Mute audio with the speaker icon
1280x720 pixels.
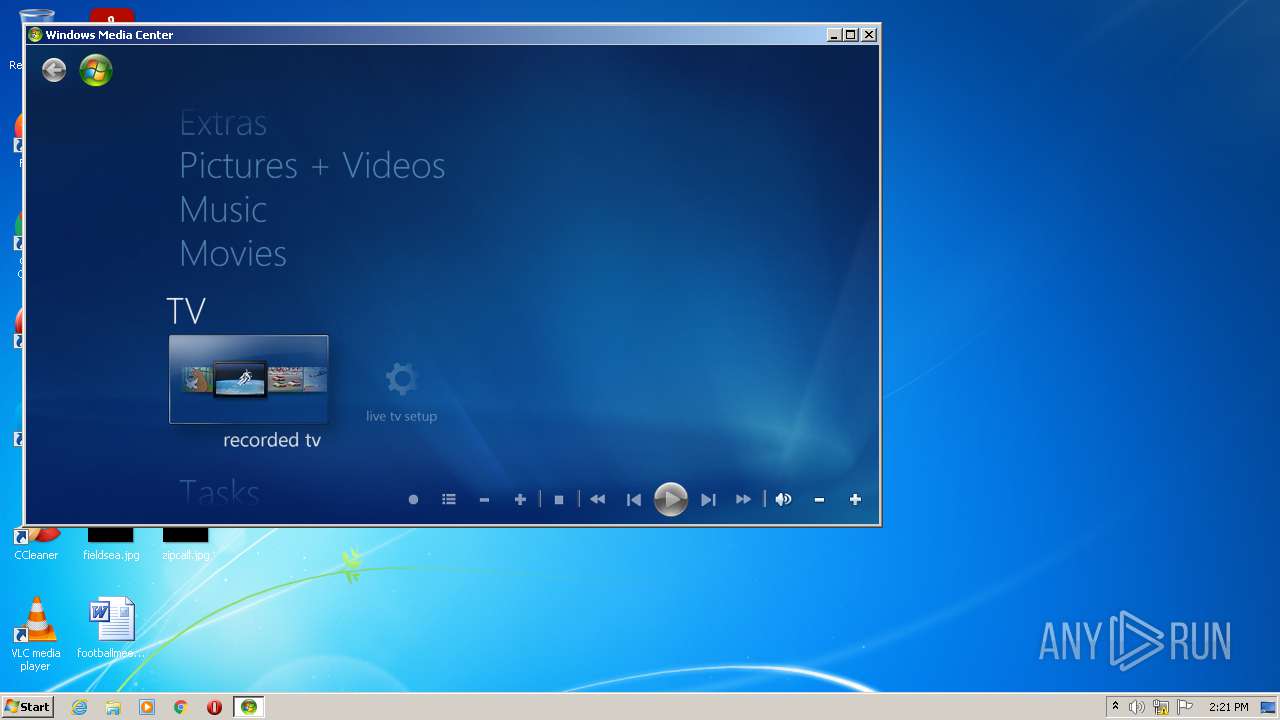tap(783, 500)
